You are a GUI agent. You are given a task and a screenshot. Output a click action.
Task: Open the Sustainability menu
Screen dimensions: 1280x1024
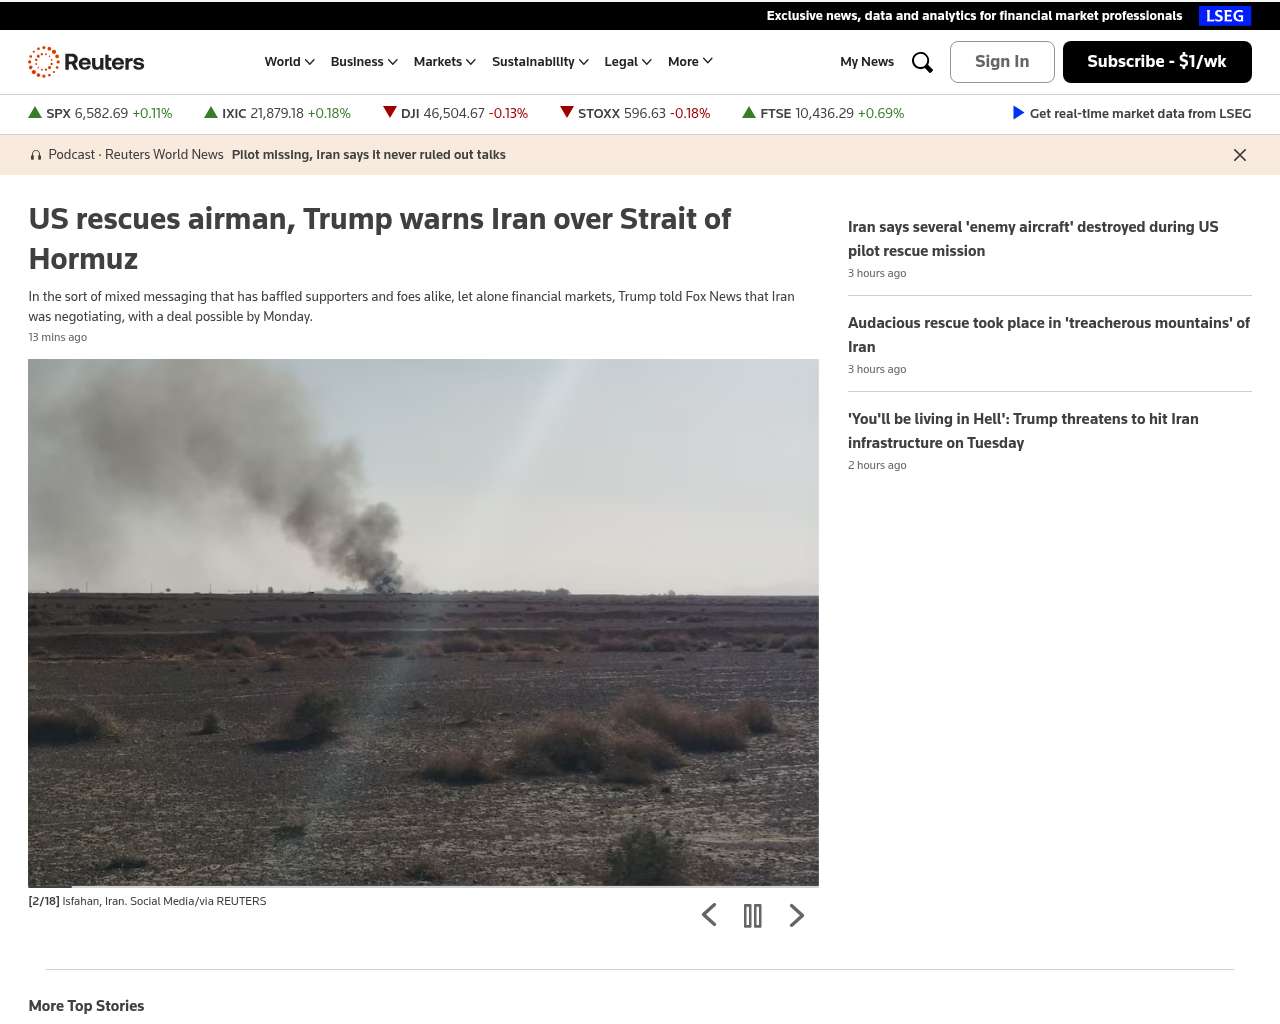(x=540, y=62)
